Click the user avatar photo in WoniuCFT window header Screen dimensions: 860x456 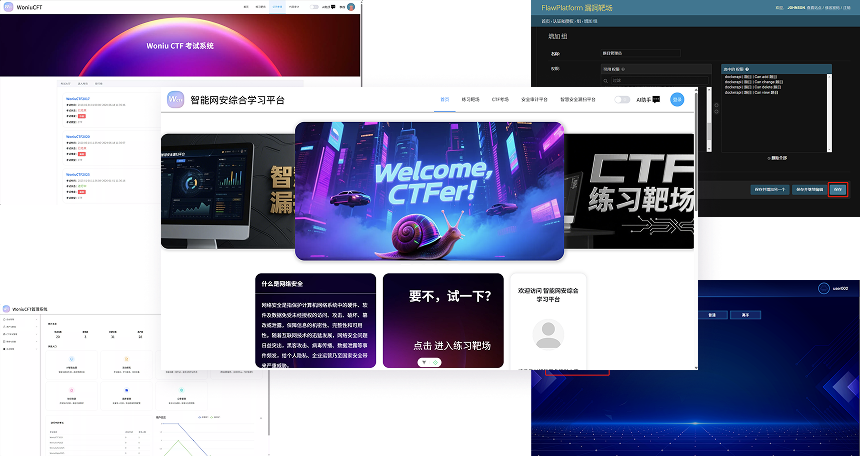351,7
